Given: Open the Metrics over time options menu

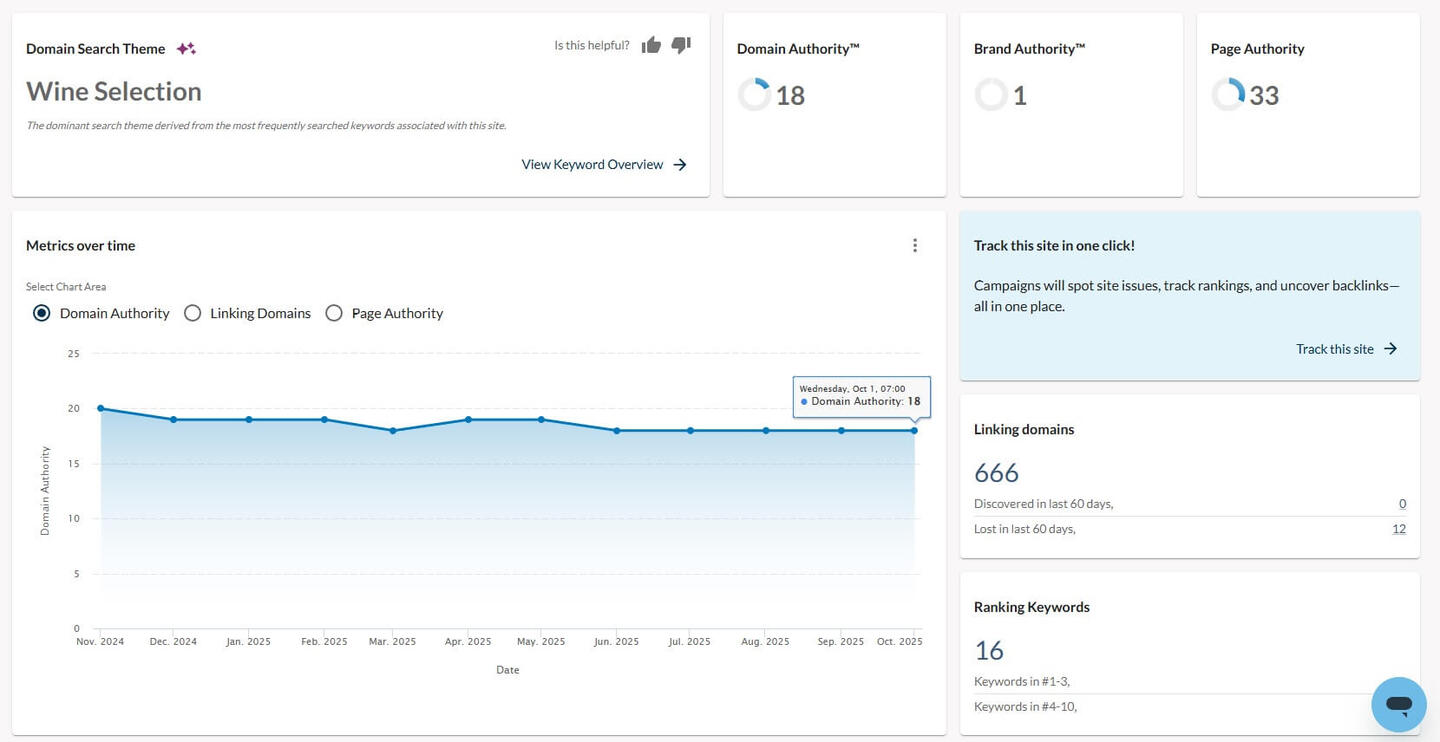Looking at the screenshot, I should (x=914, y=246).
